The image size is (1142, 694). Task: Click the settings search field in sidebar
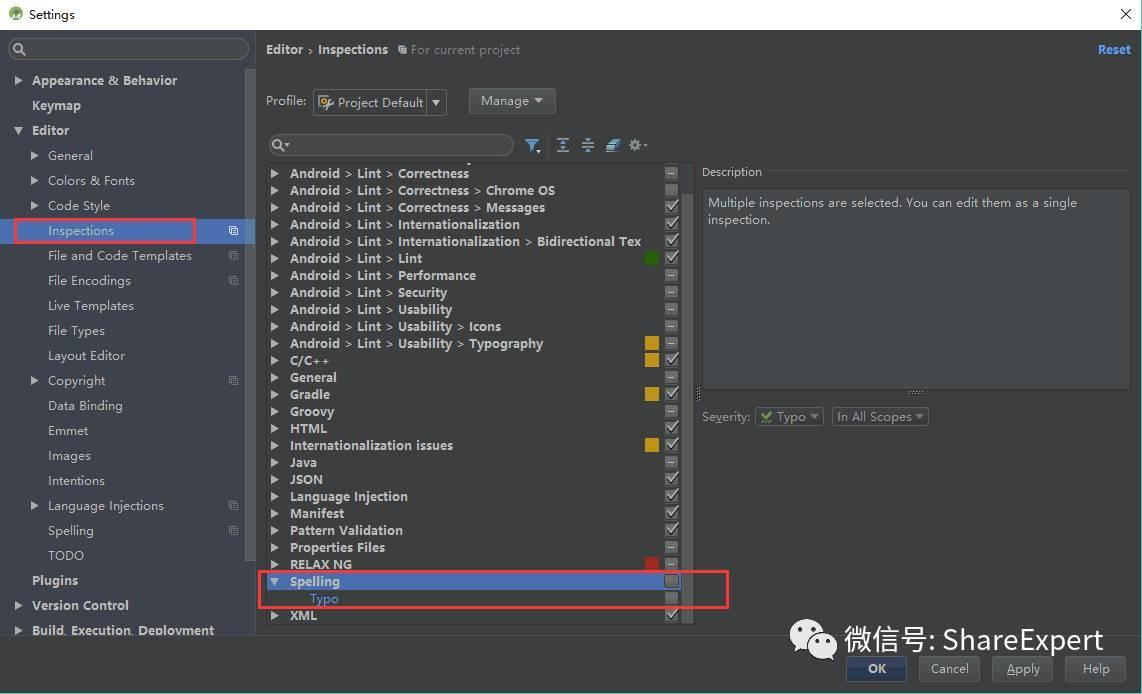[128, 49]
